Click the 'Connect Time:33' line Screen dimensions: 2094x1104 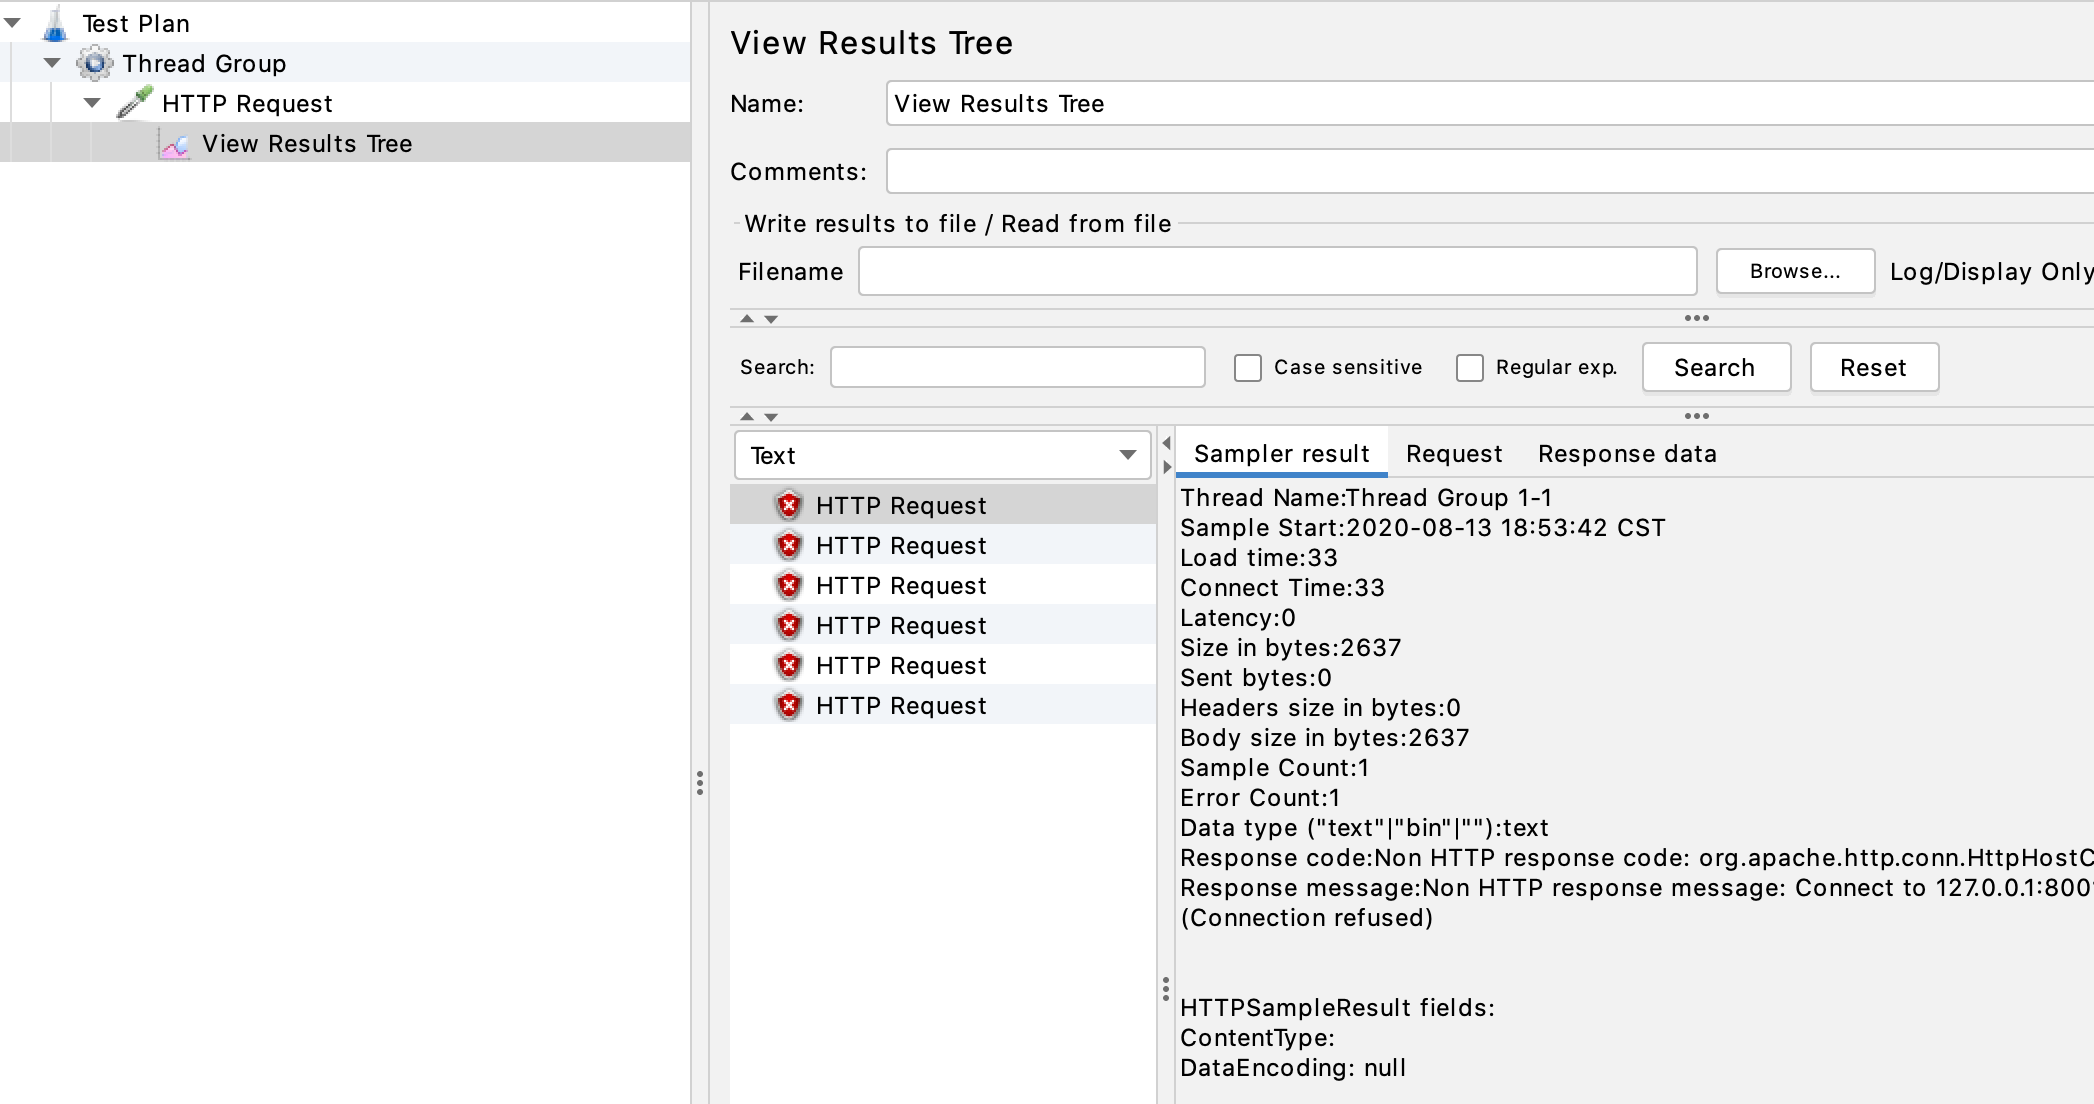click(x=1282, y=588)
